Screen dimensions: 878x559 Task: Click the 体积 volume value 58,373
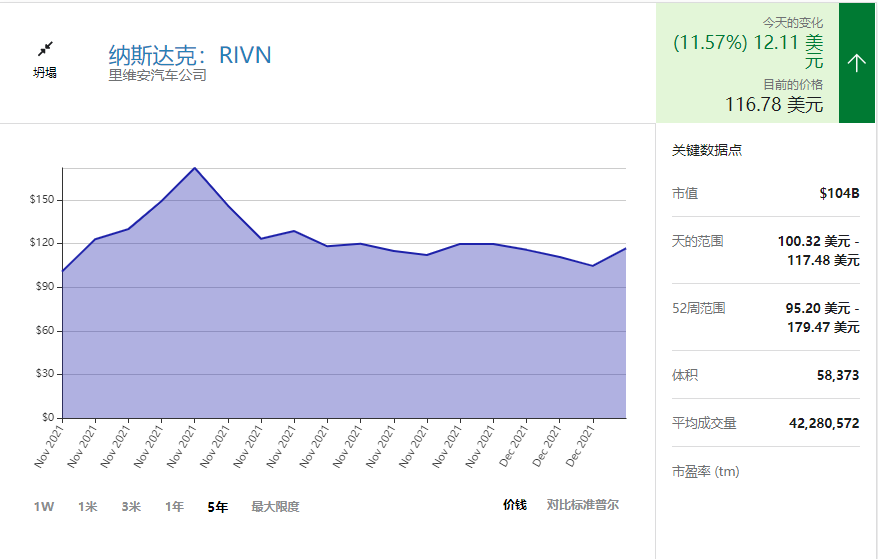point(837,375)
